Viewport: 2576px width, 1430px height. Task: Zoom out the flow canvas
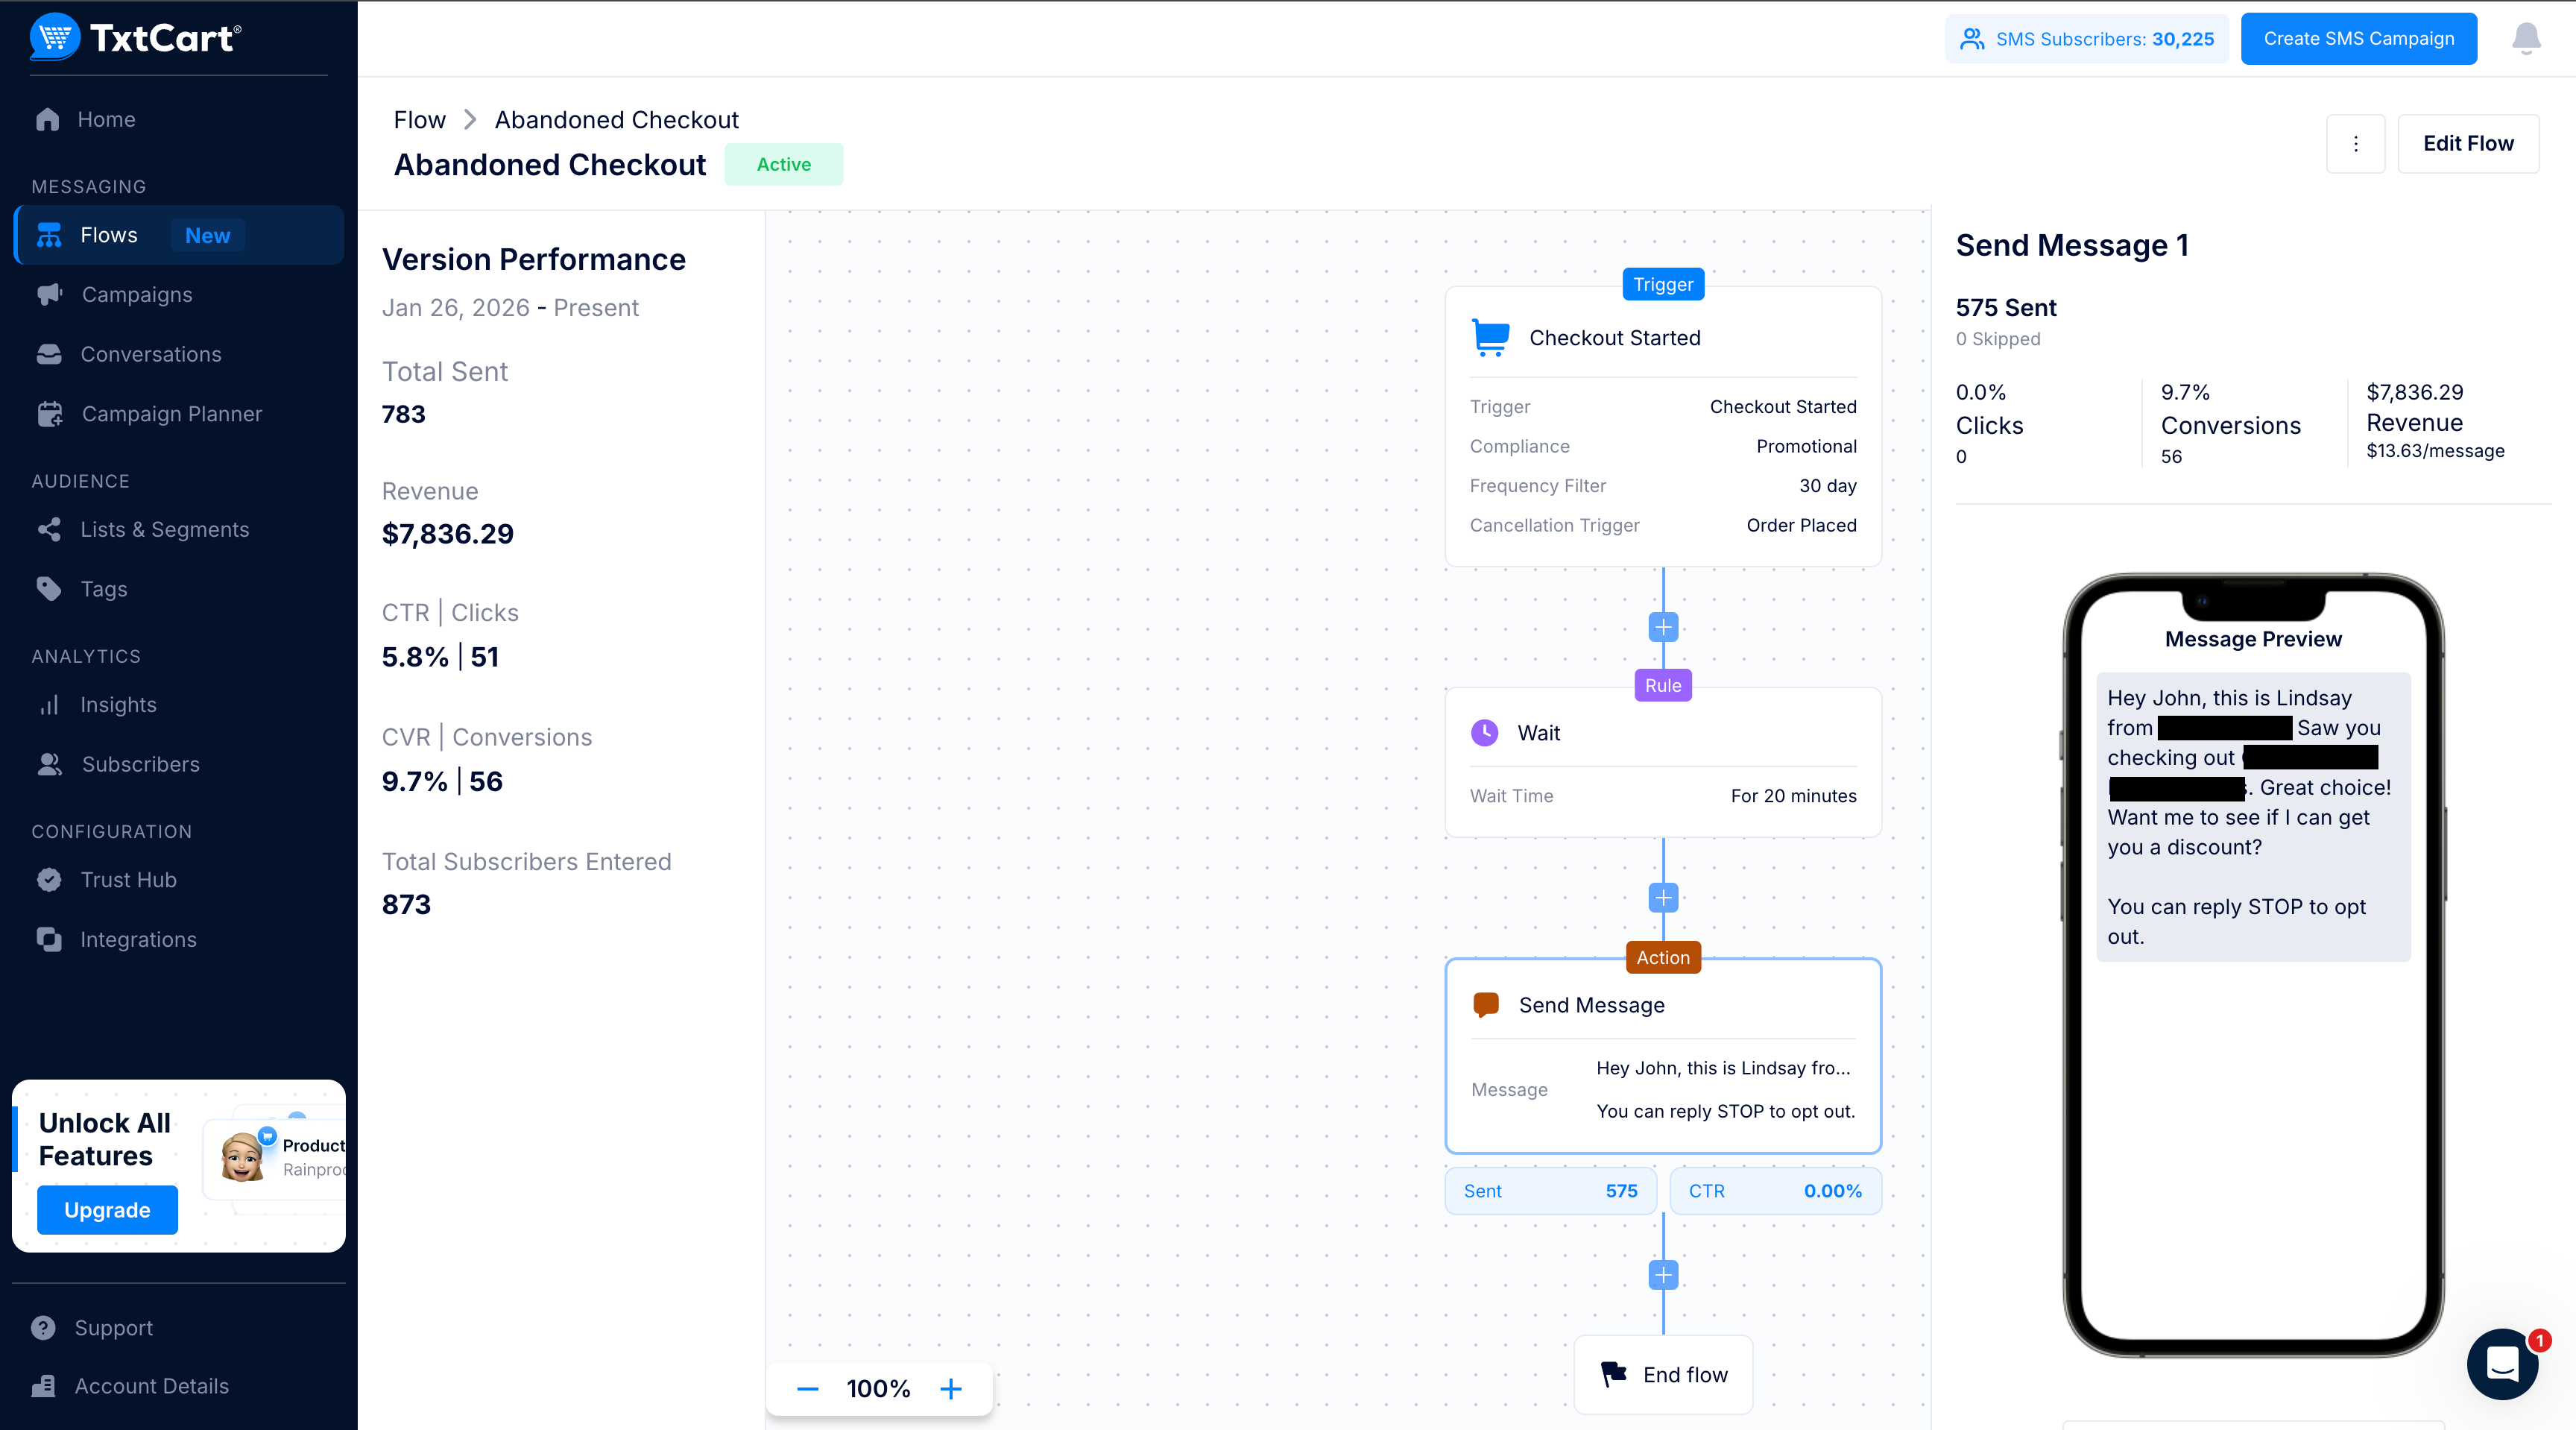(808, 1389)
